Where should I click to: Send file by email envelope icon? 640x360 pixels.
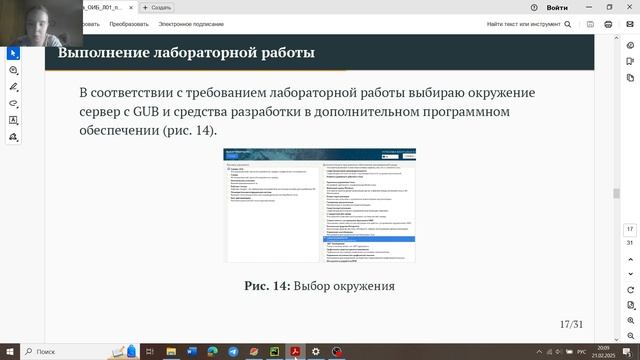(x=630, y=24)
